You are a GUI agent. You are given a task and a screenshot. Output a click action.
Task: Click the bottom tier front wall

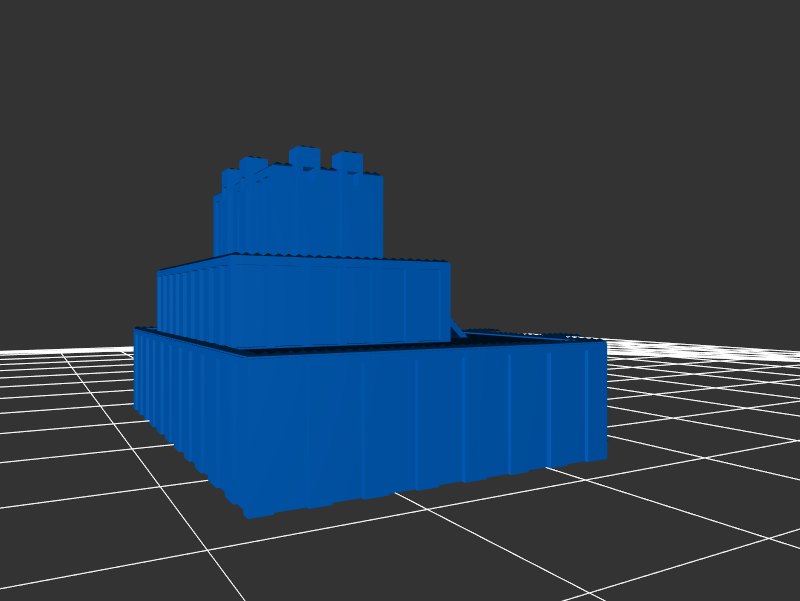[420, 420]
